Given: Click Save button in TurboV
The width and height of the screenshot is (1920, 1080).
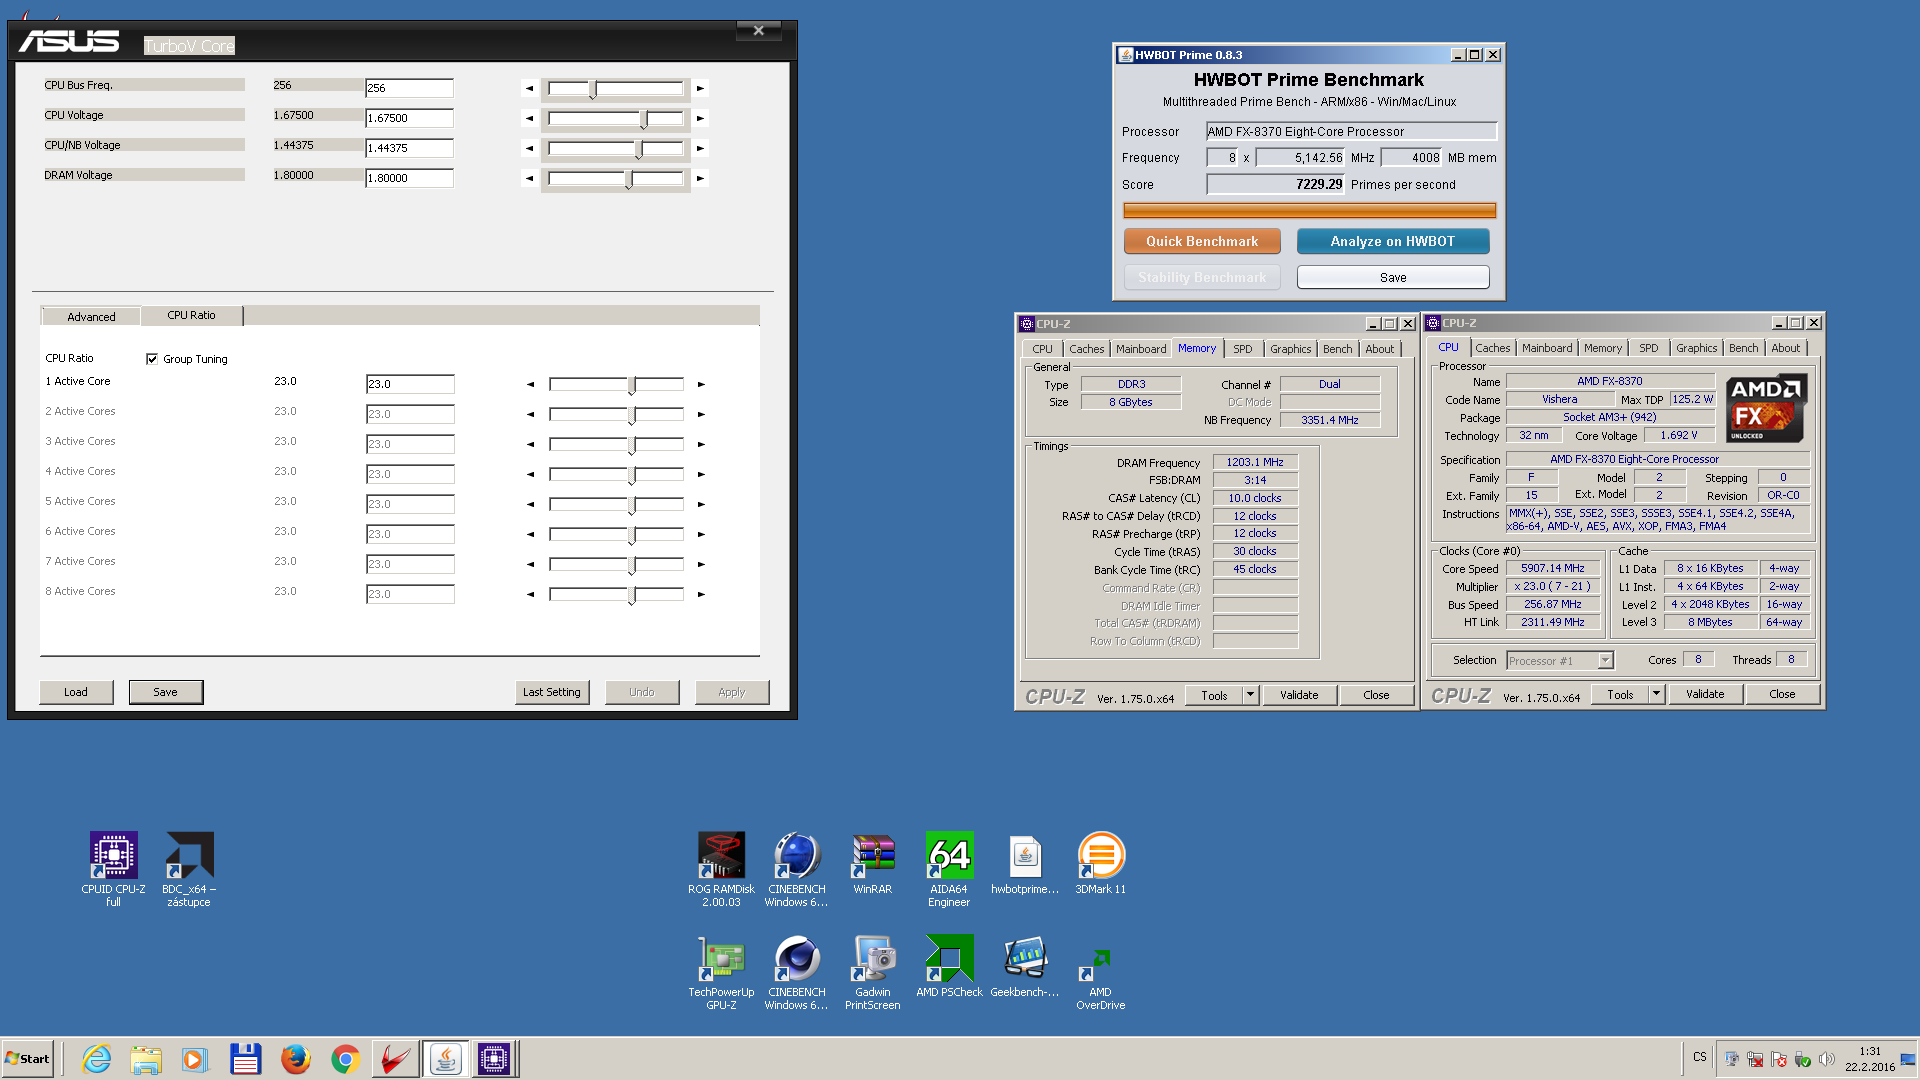Looking at the screenshot, I should [x=166, y=692].
